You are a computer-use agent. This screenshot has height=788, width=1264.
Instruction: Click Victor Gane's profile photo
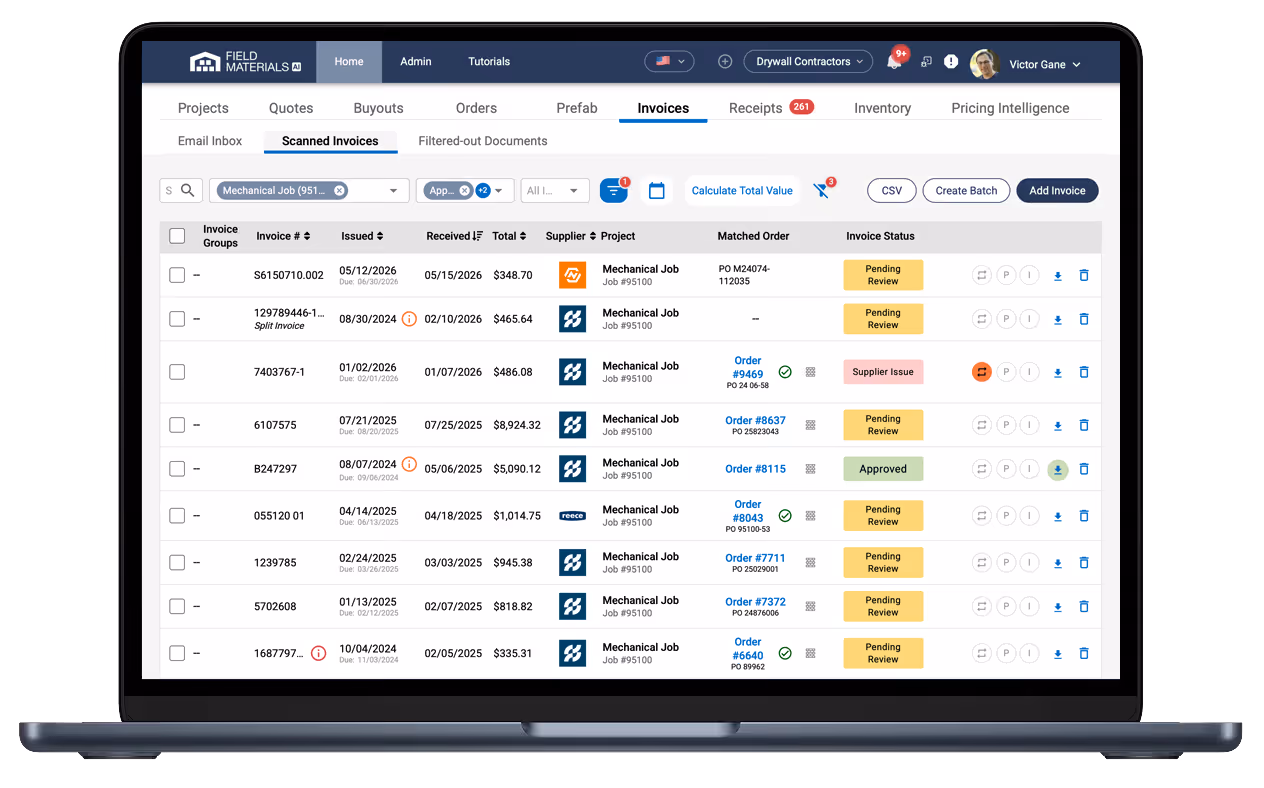[985, 64]
